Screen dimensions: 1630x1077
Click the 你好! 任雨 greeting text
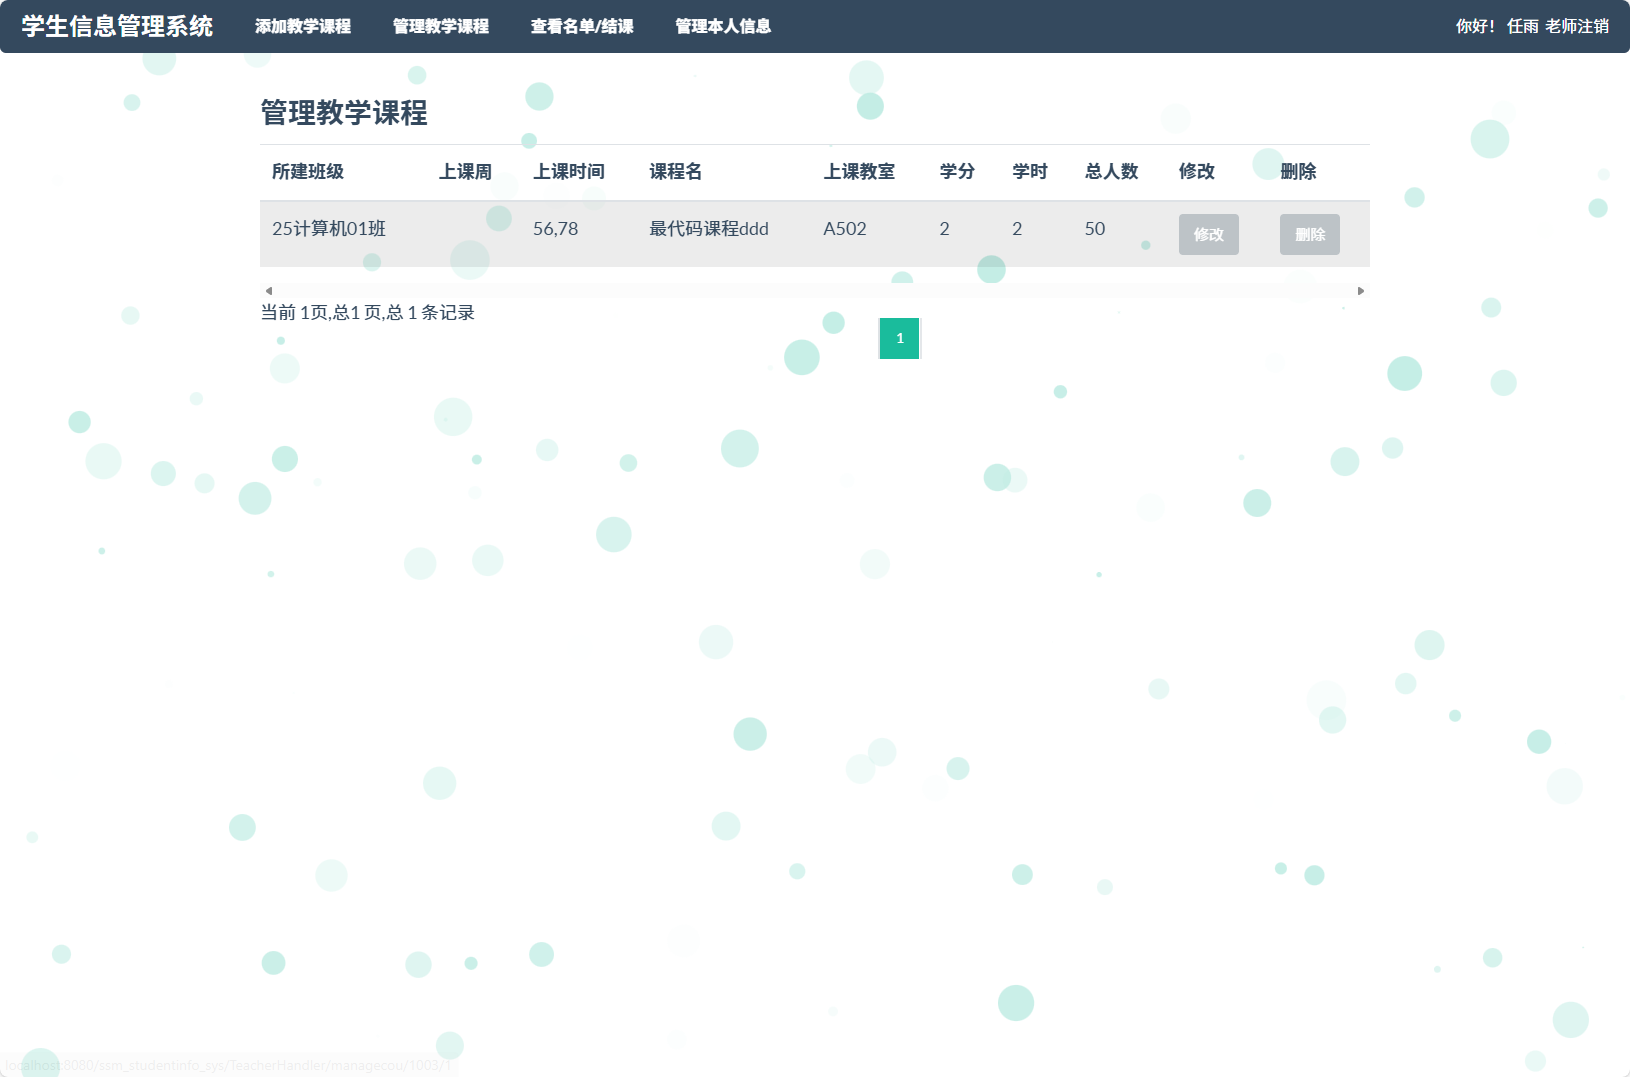tap(1495, 27)
